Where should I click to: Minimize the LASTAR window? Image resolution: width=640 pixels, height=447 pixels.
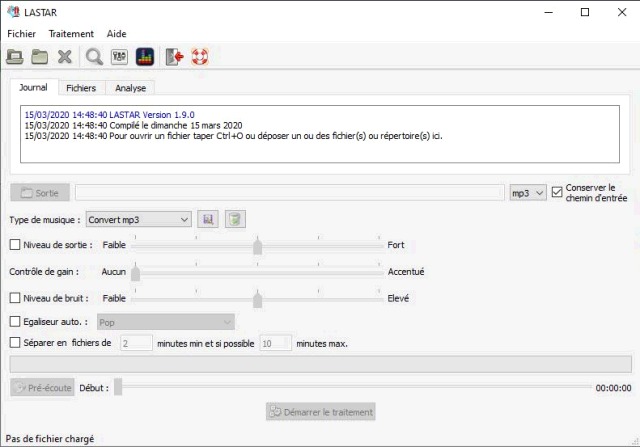point(548,12)
